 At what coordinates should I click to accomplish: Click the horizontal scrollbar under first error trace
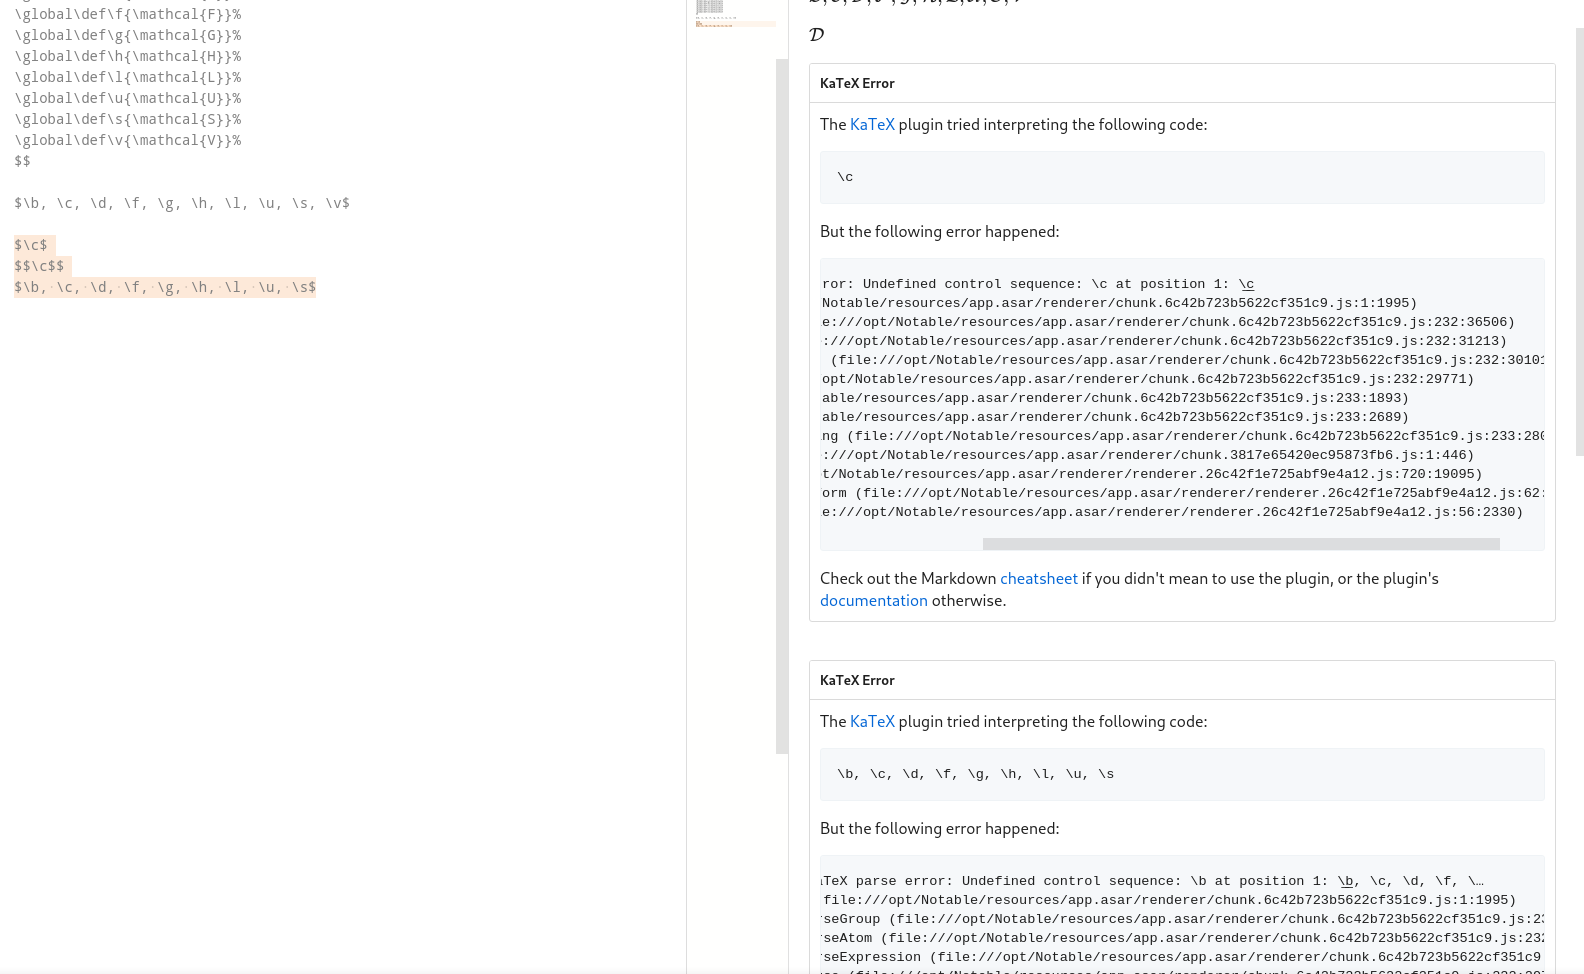click(x=1241, y=544)
